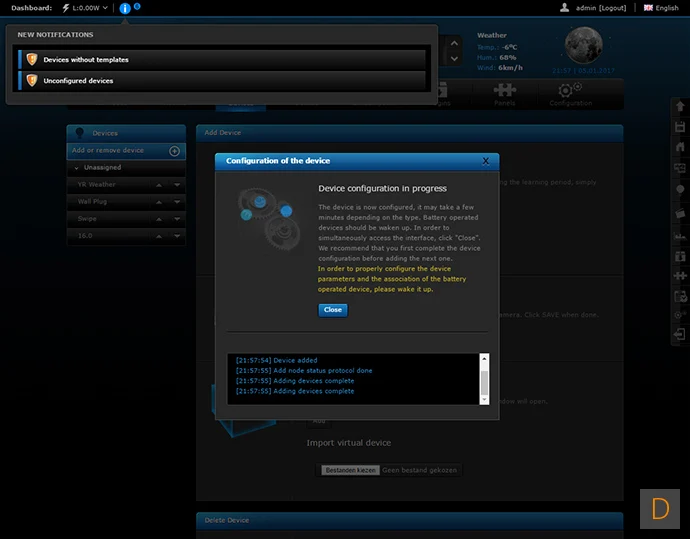Open the puzzle panels icon in right sidebar
This screenshot has width=690, height=539.
(x=680, y=276)
